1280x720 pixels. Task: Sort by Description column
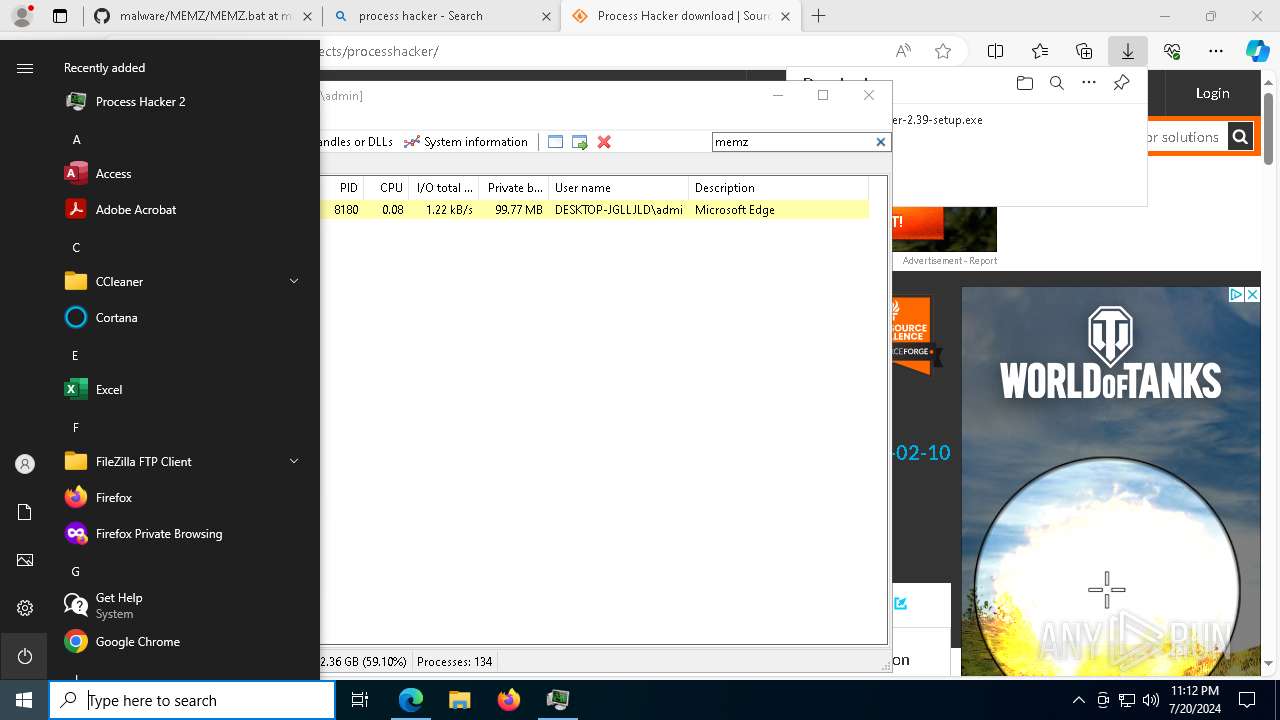(777, 188)
